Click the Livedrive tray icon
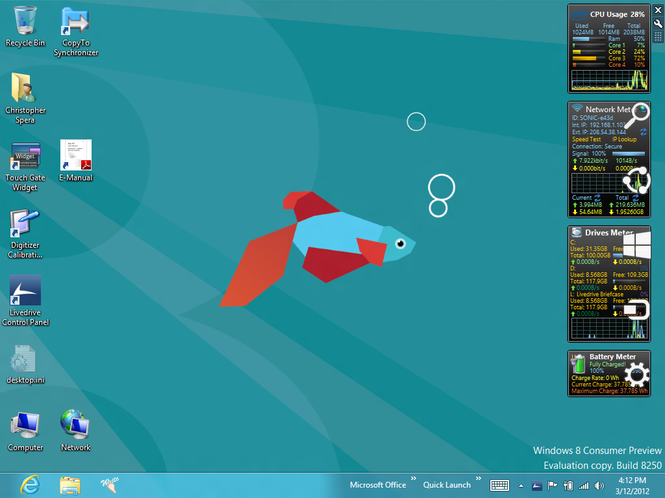The height and width of the screenshot is (498, 665). point(536,486)
